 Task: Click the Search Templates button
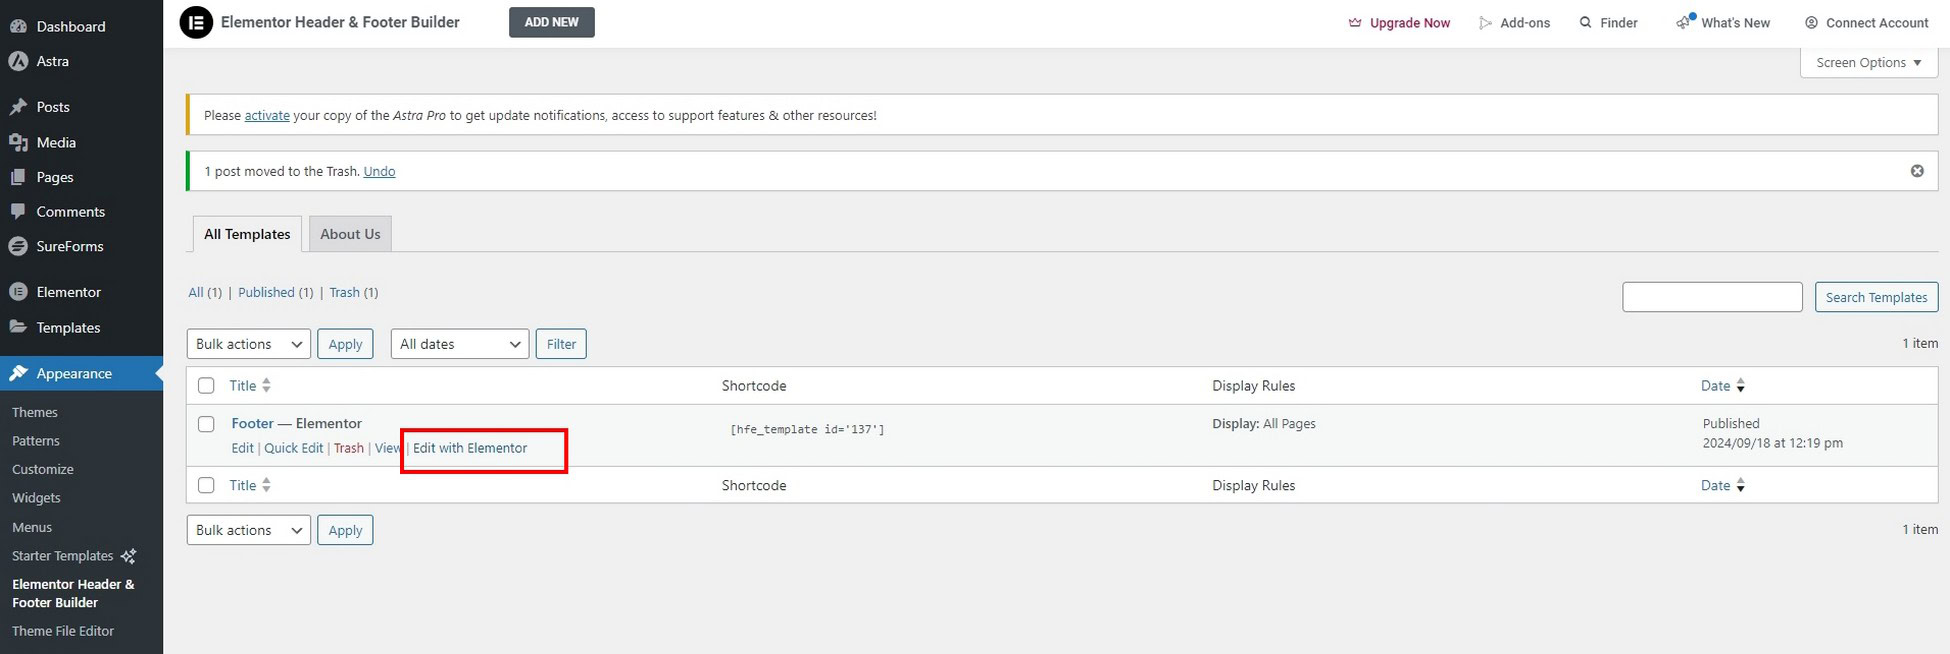point(1876,297)
